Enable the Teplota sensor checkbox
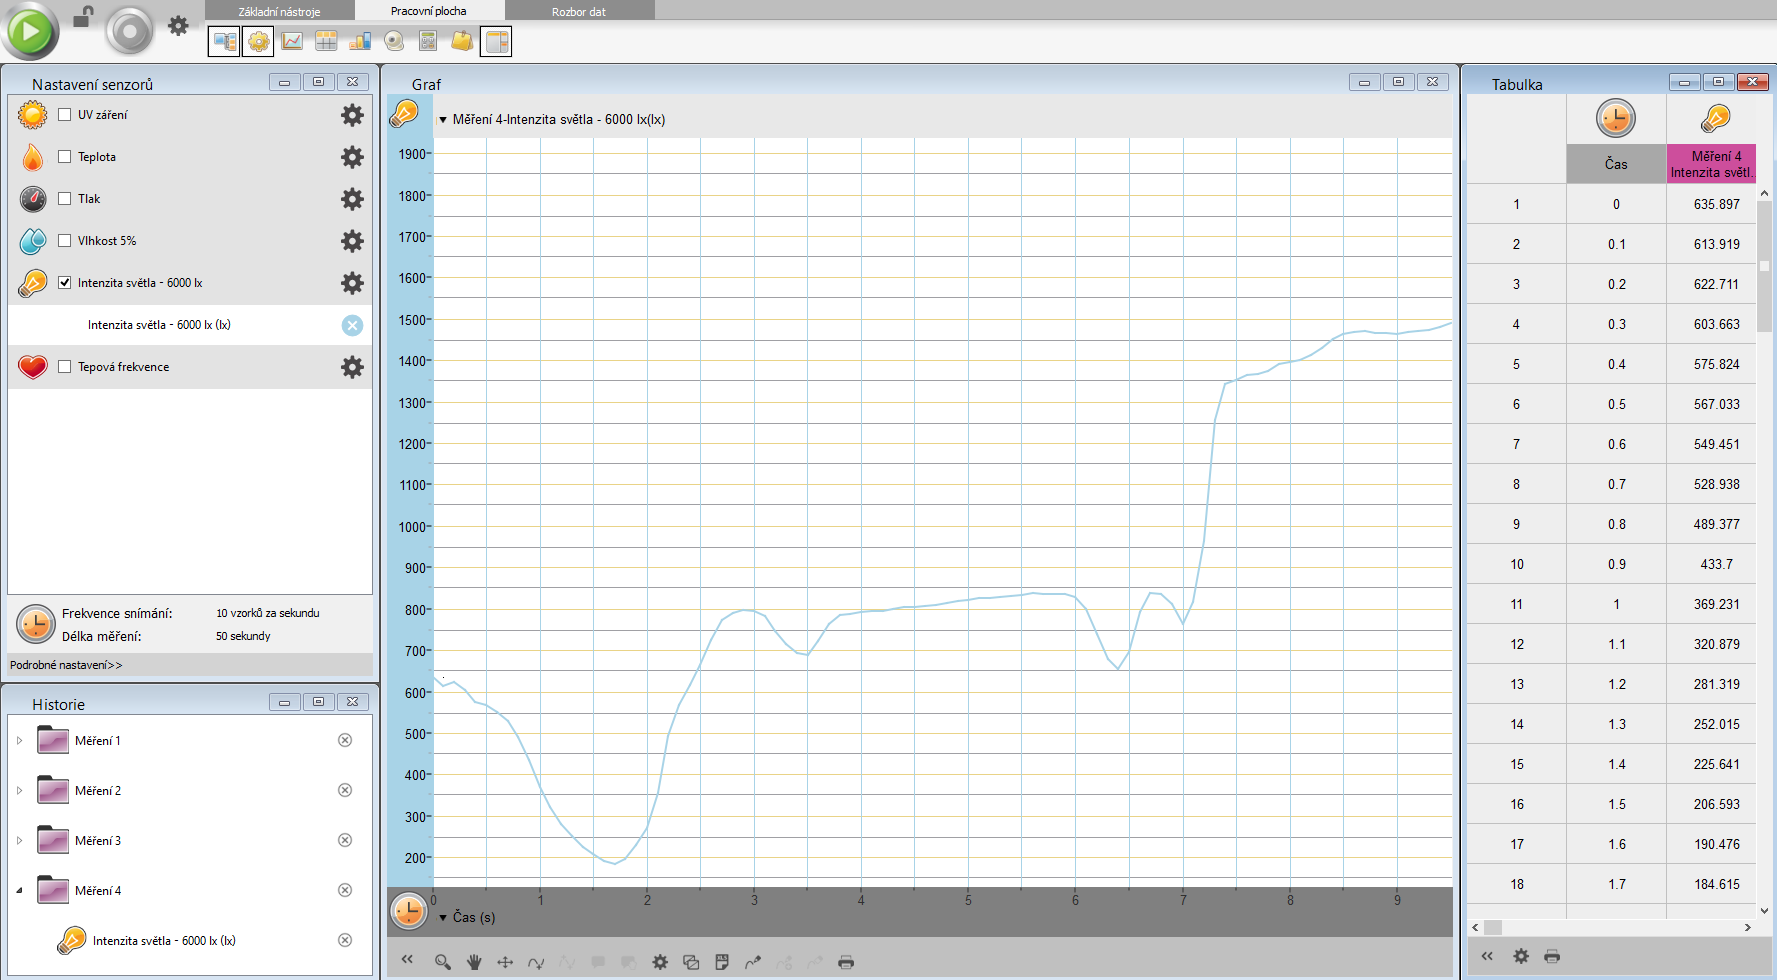The width and height of the screenshot is (1777, 980). coord(65,157)
